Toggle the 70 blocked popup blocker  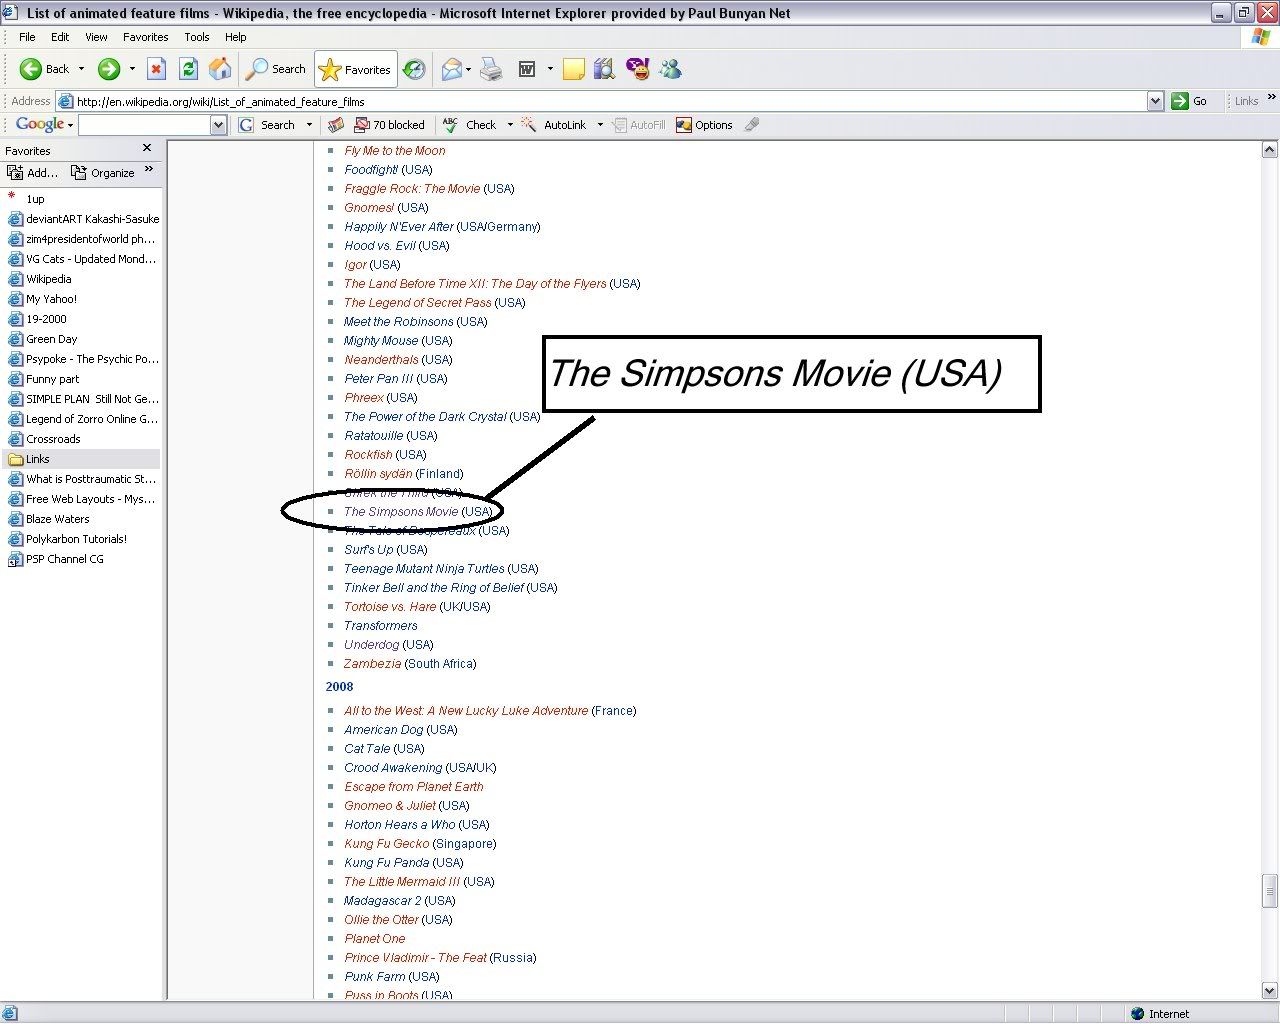click(x=390, y=125)
